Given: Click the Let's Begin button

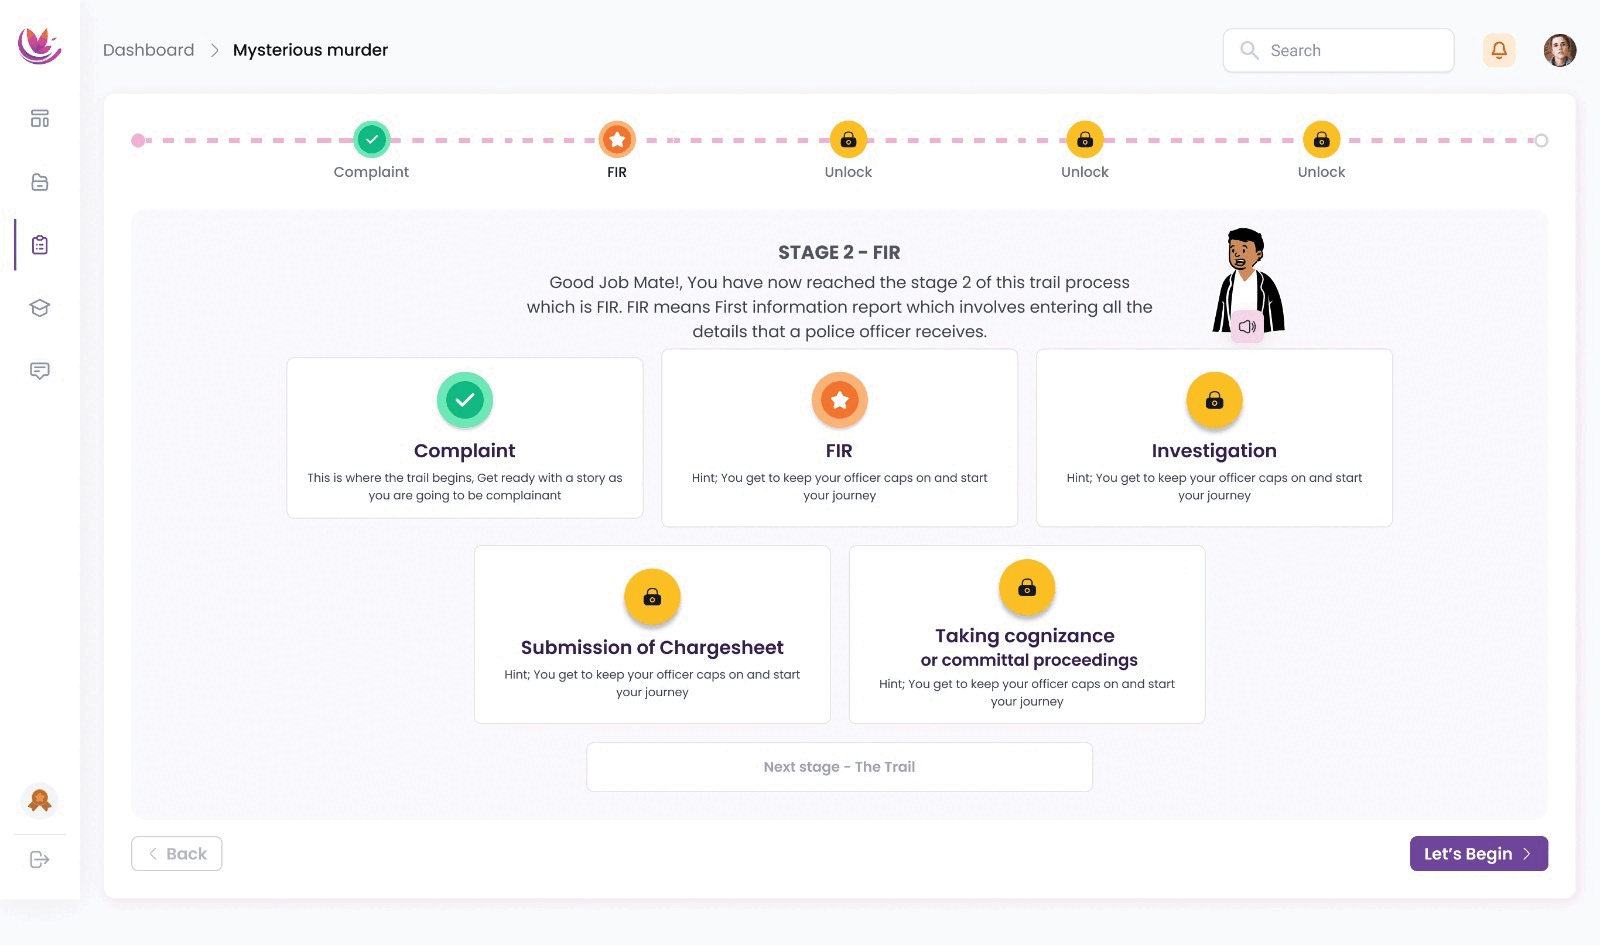Looking at the screenshot, I should coord(1478,854).
